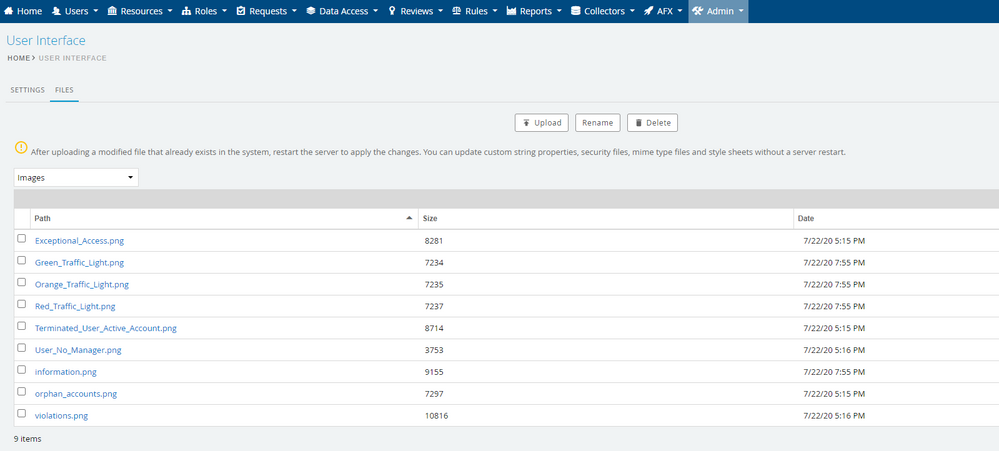Viewport: 999px width, 451px height.
Task: Sort the table by Path column header
Action: click(x=42, y=218)
